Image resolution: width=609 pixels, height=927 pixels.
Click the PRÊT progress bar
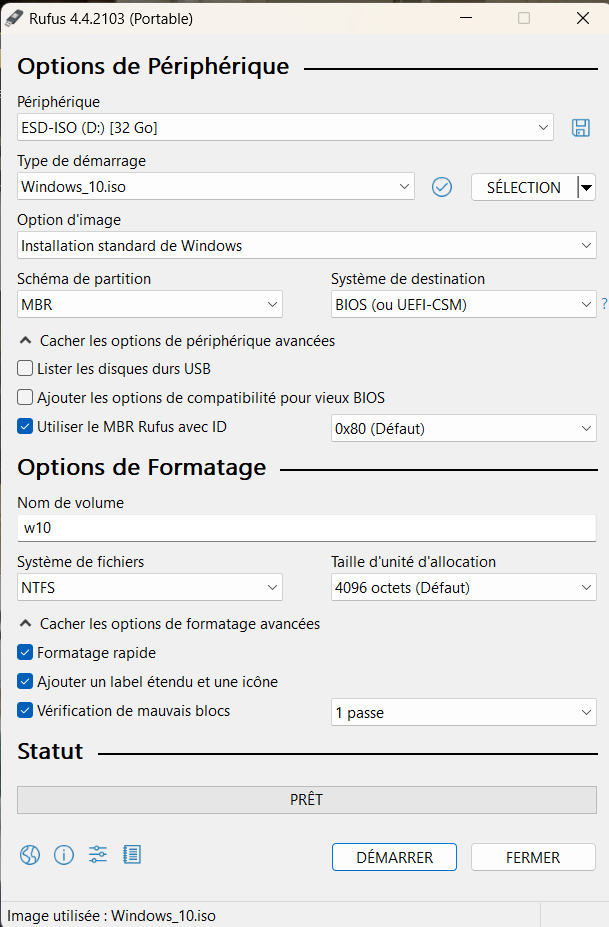pos(306,800)
